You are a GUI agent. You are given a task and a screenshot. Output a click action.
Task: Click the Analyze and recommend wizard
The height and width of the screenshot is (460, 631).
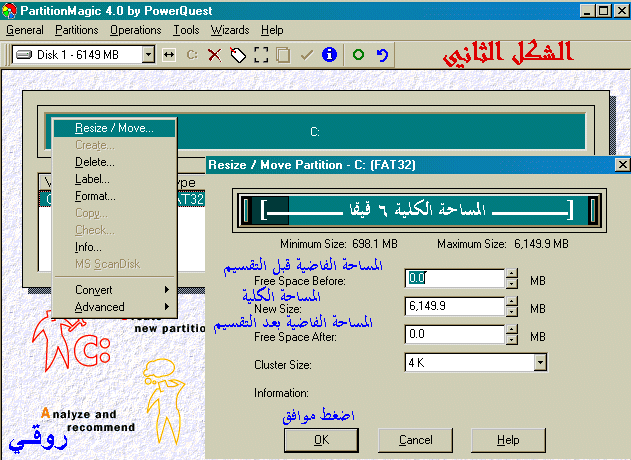(89, 420)
